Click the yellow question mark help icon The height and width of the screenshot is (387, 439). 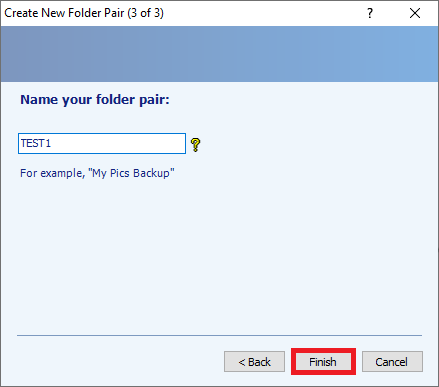pos(196,145)
